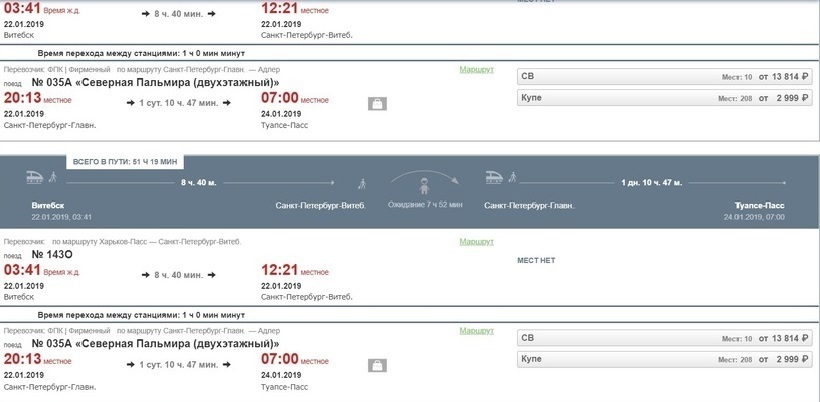Click upper «Северная Пальмира (двухэтажный)» train title
This screenshot has width=820, height=402.
pos(177,83)
